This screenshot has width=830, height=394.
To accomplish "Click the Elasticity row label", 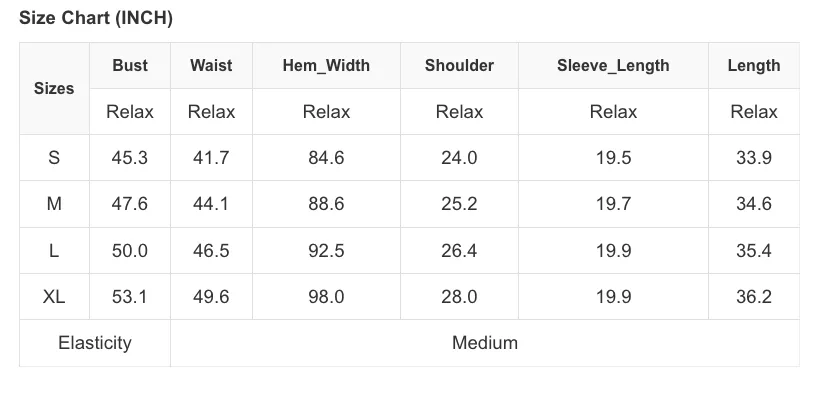I will point(95,343).
